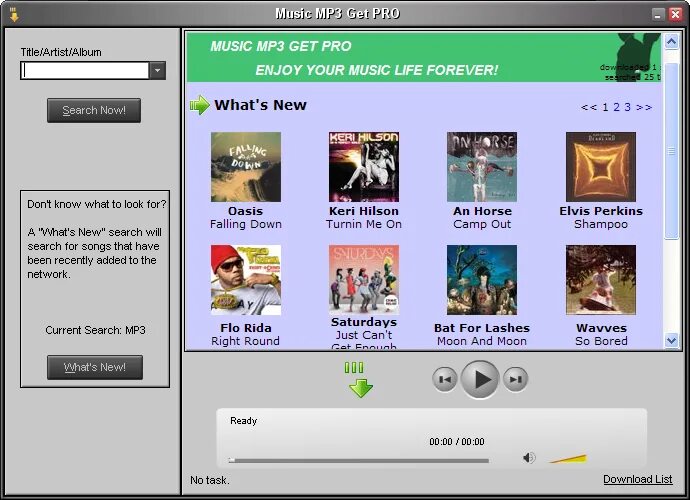Click the Current Search: MP3 text
Screen dimensions: 690x500
pos(95,330)
